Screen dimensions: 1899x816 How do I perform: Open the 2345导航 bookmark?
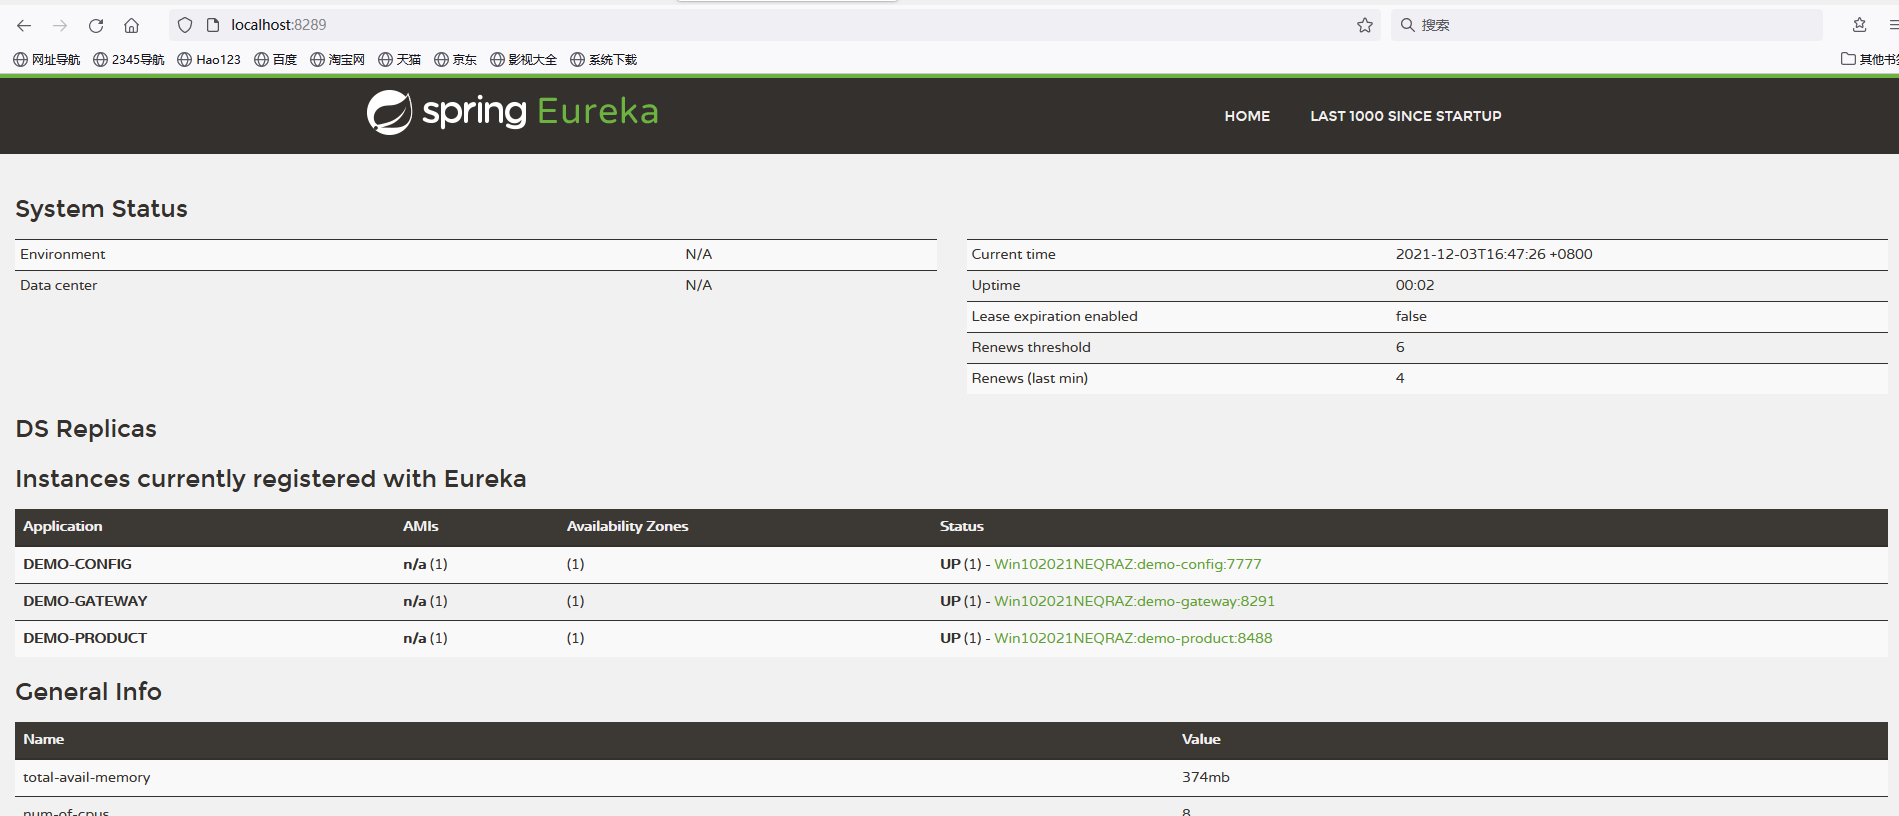click(x=129, y=60)
